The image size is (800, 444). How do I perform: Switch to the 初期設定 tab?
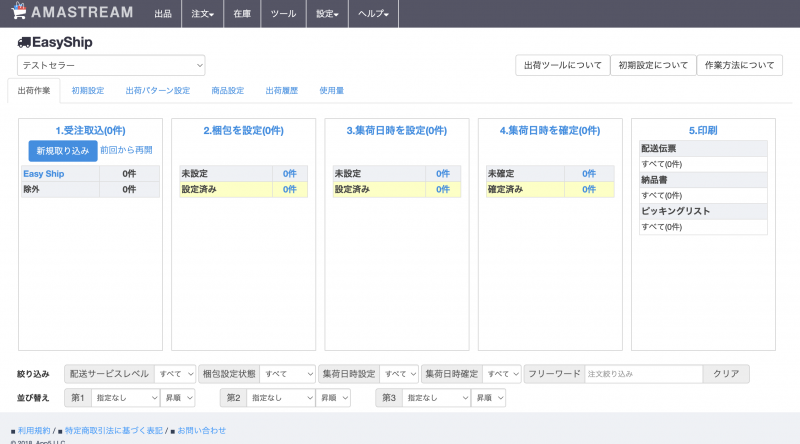pyautogui.click(x=88, y=91)
